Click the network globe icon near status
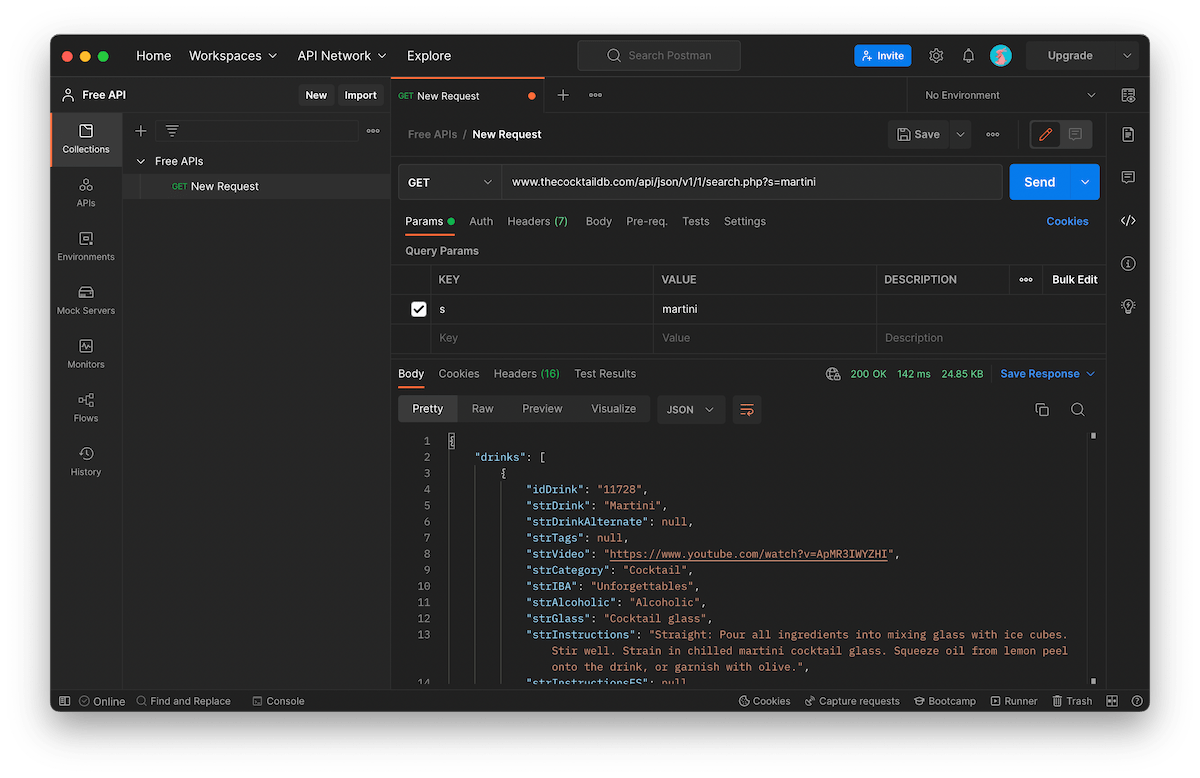This screenshot has width=1200, height=778. (833, 374)
